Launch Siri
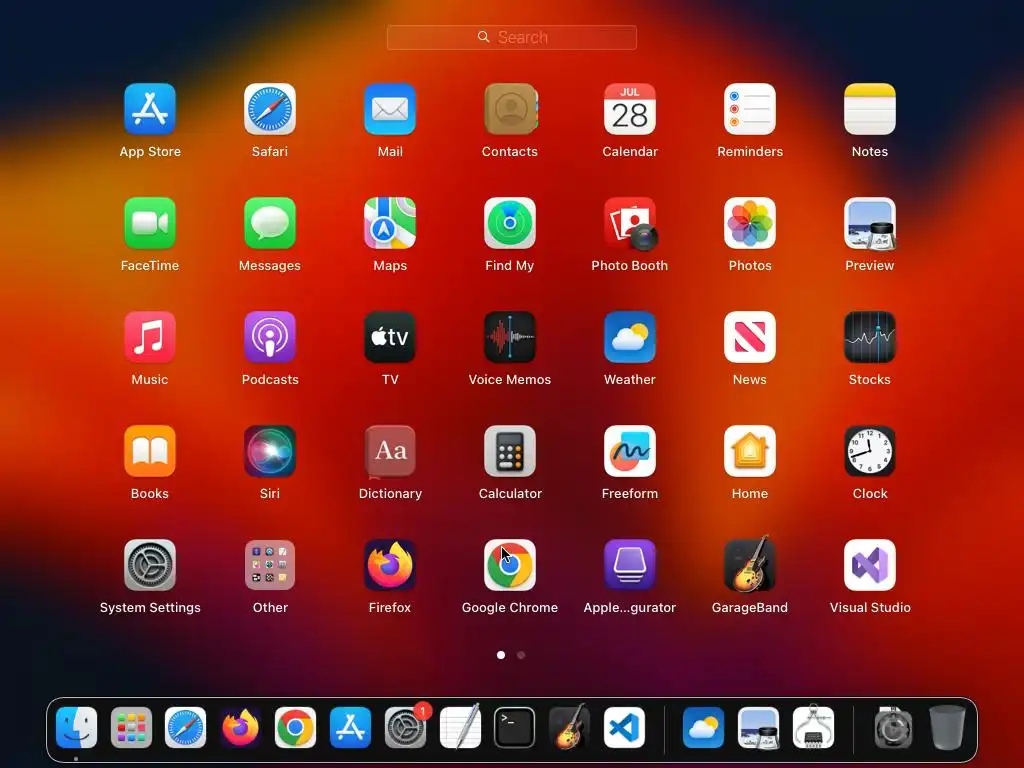Screen dimensions: 1024x768 coord(270,451)
